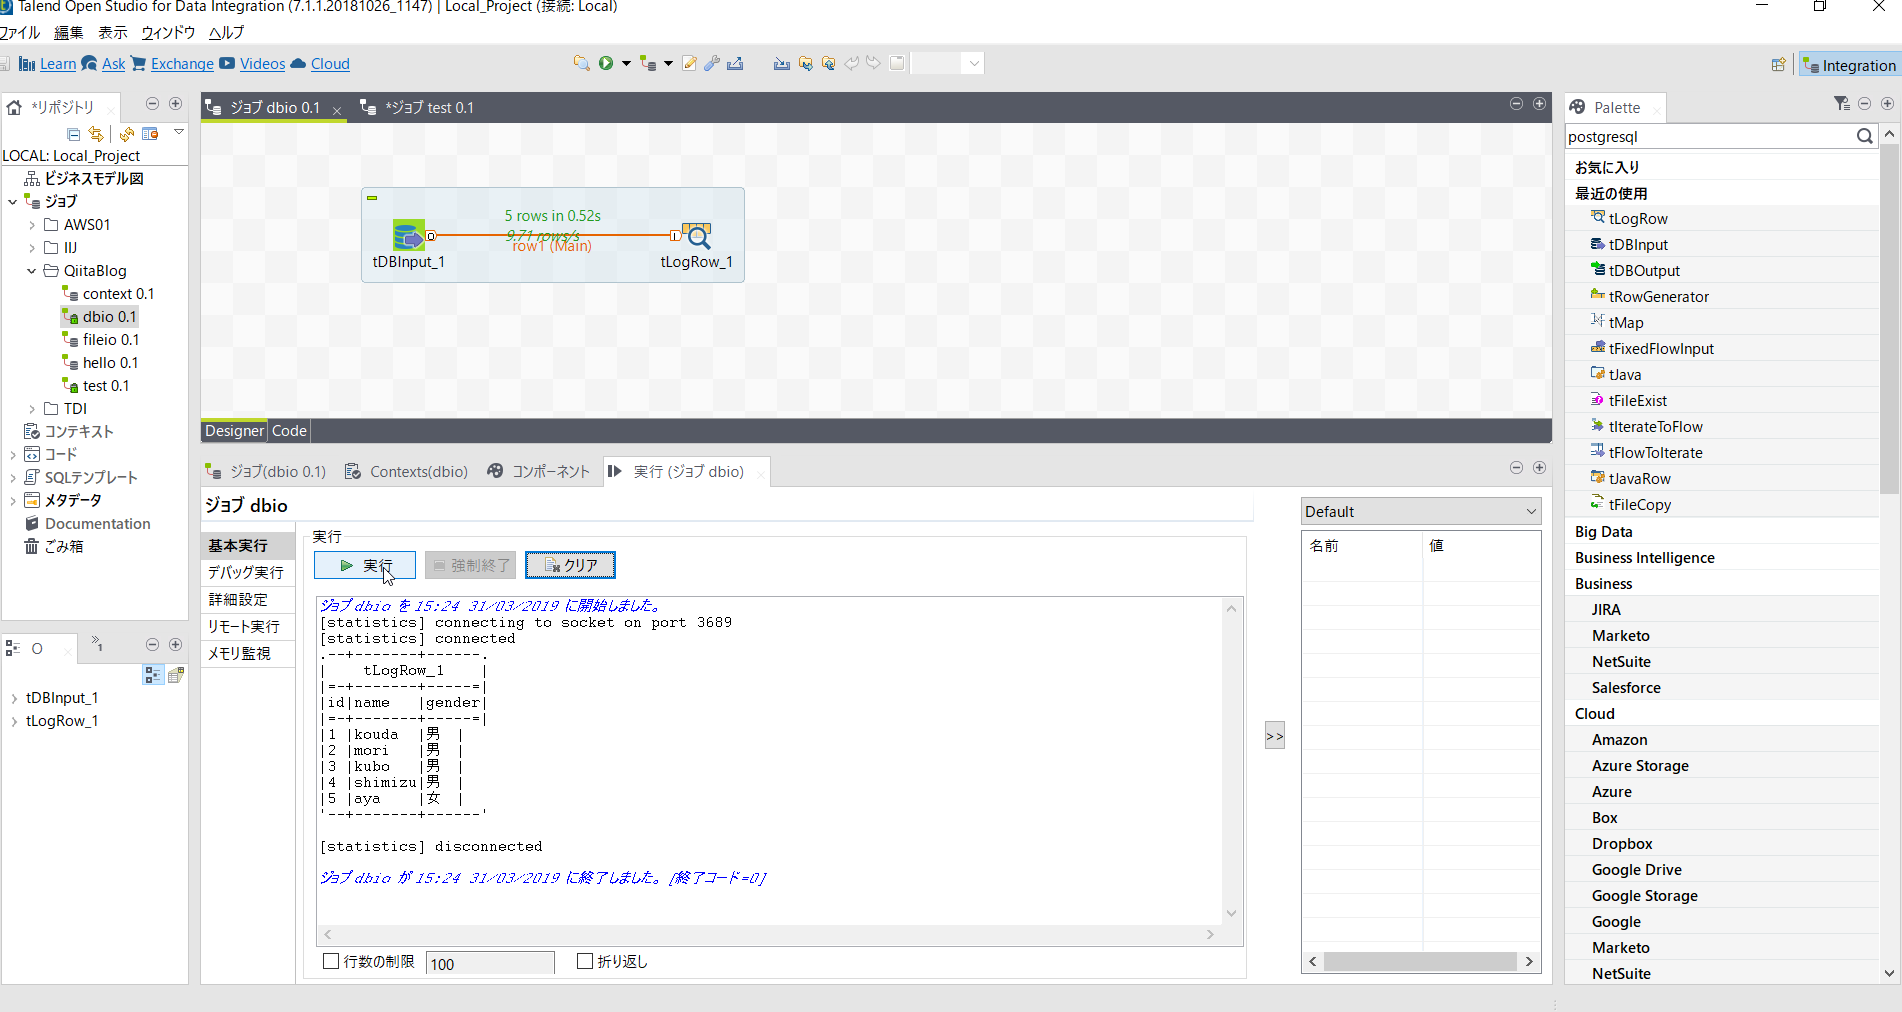Maximize the run console panel

coord(1539,468)
